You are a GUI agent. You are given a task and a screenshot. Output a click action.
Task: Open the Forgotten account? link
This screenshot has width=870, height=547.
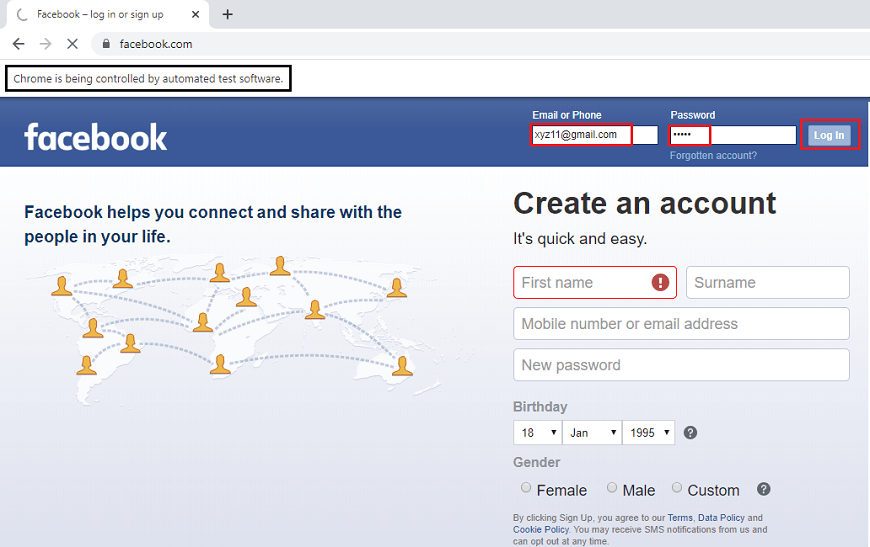(713, 156)
